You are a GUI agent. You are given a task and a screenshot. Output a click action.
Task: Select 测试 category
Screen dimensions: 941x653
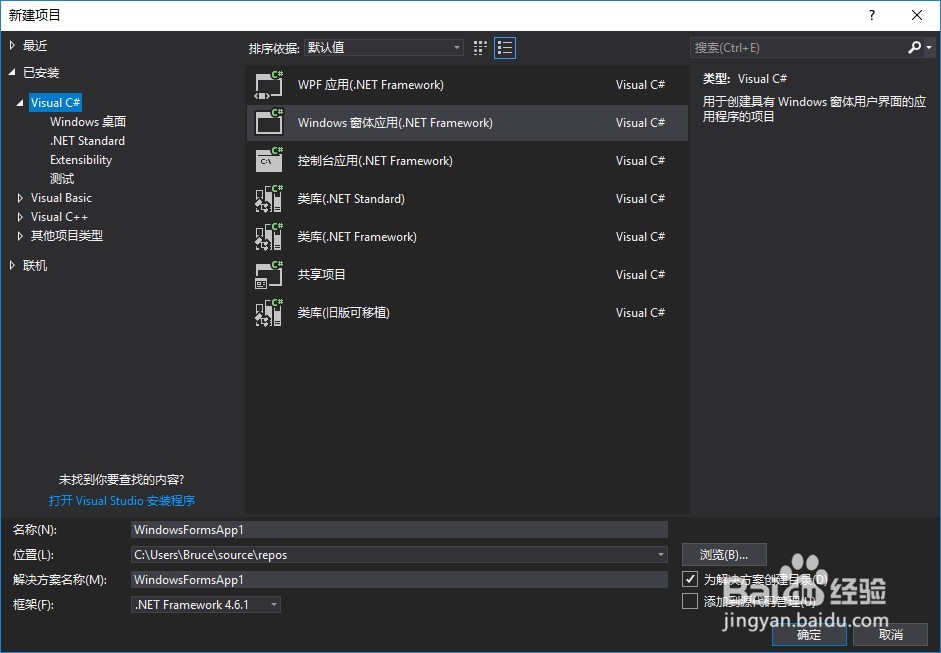62,179
